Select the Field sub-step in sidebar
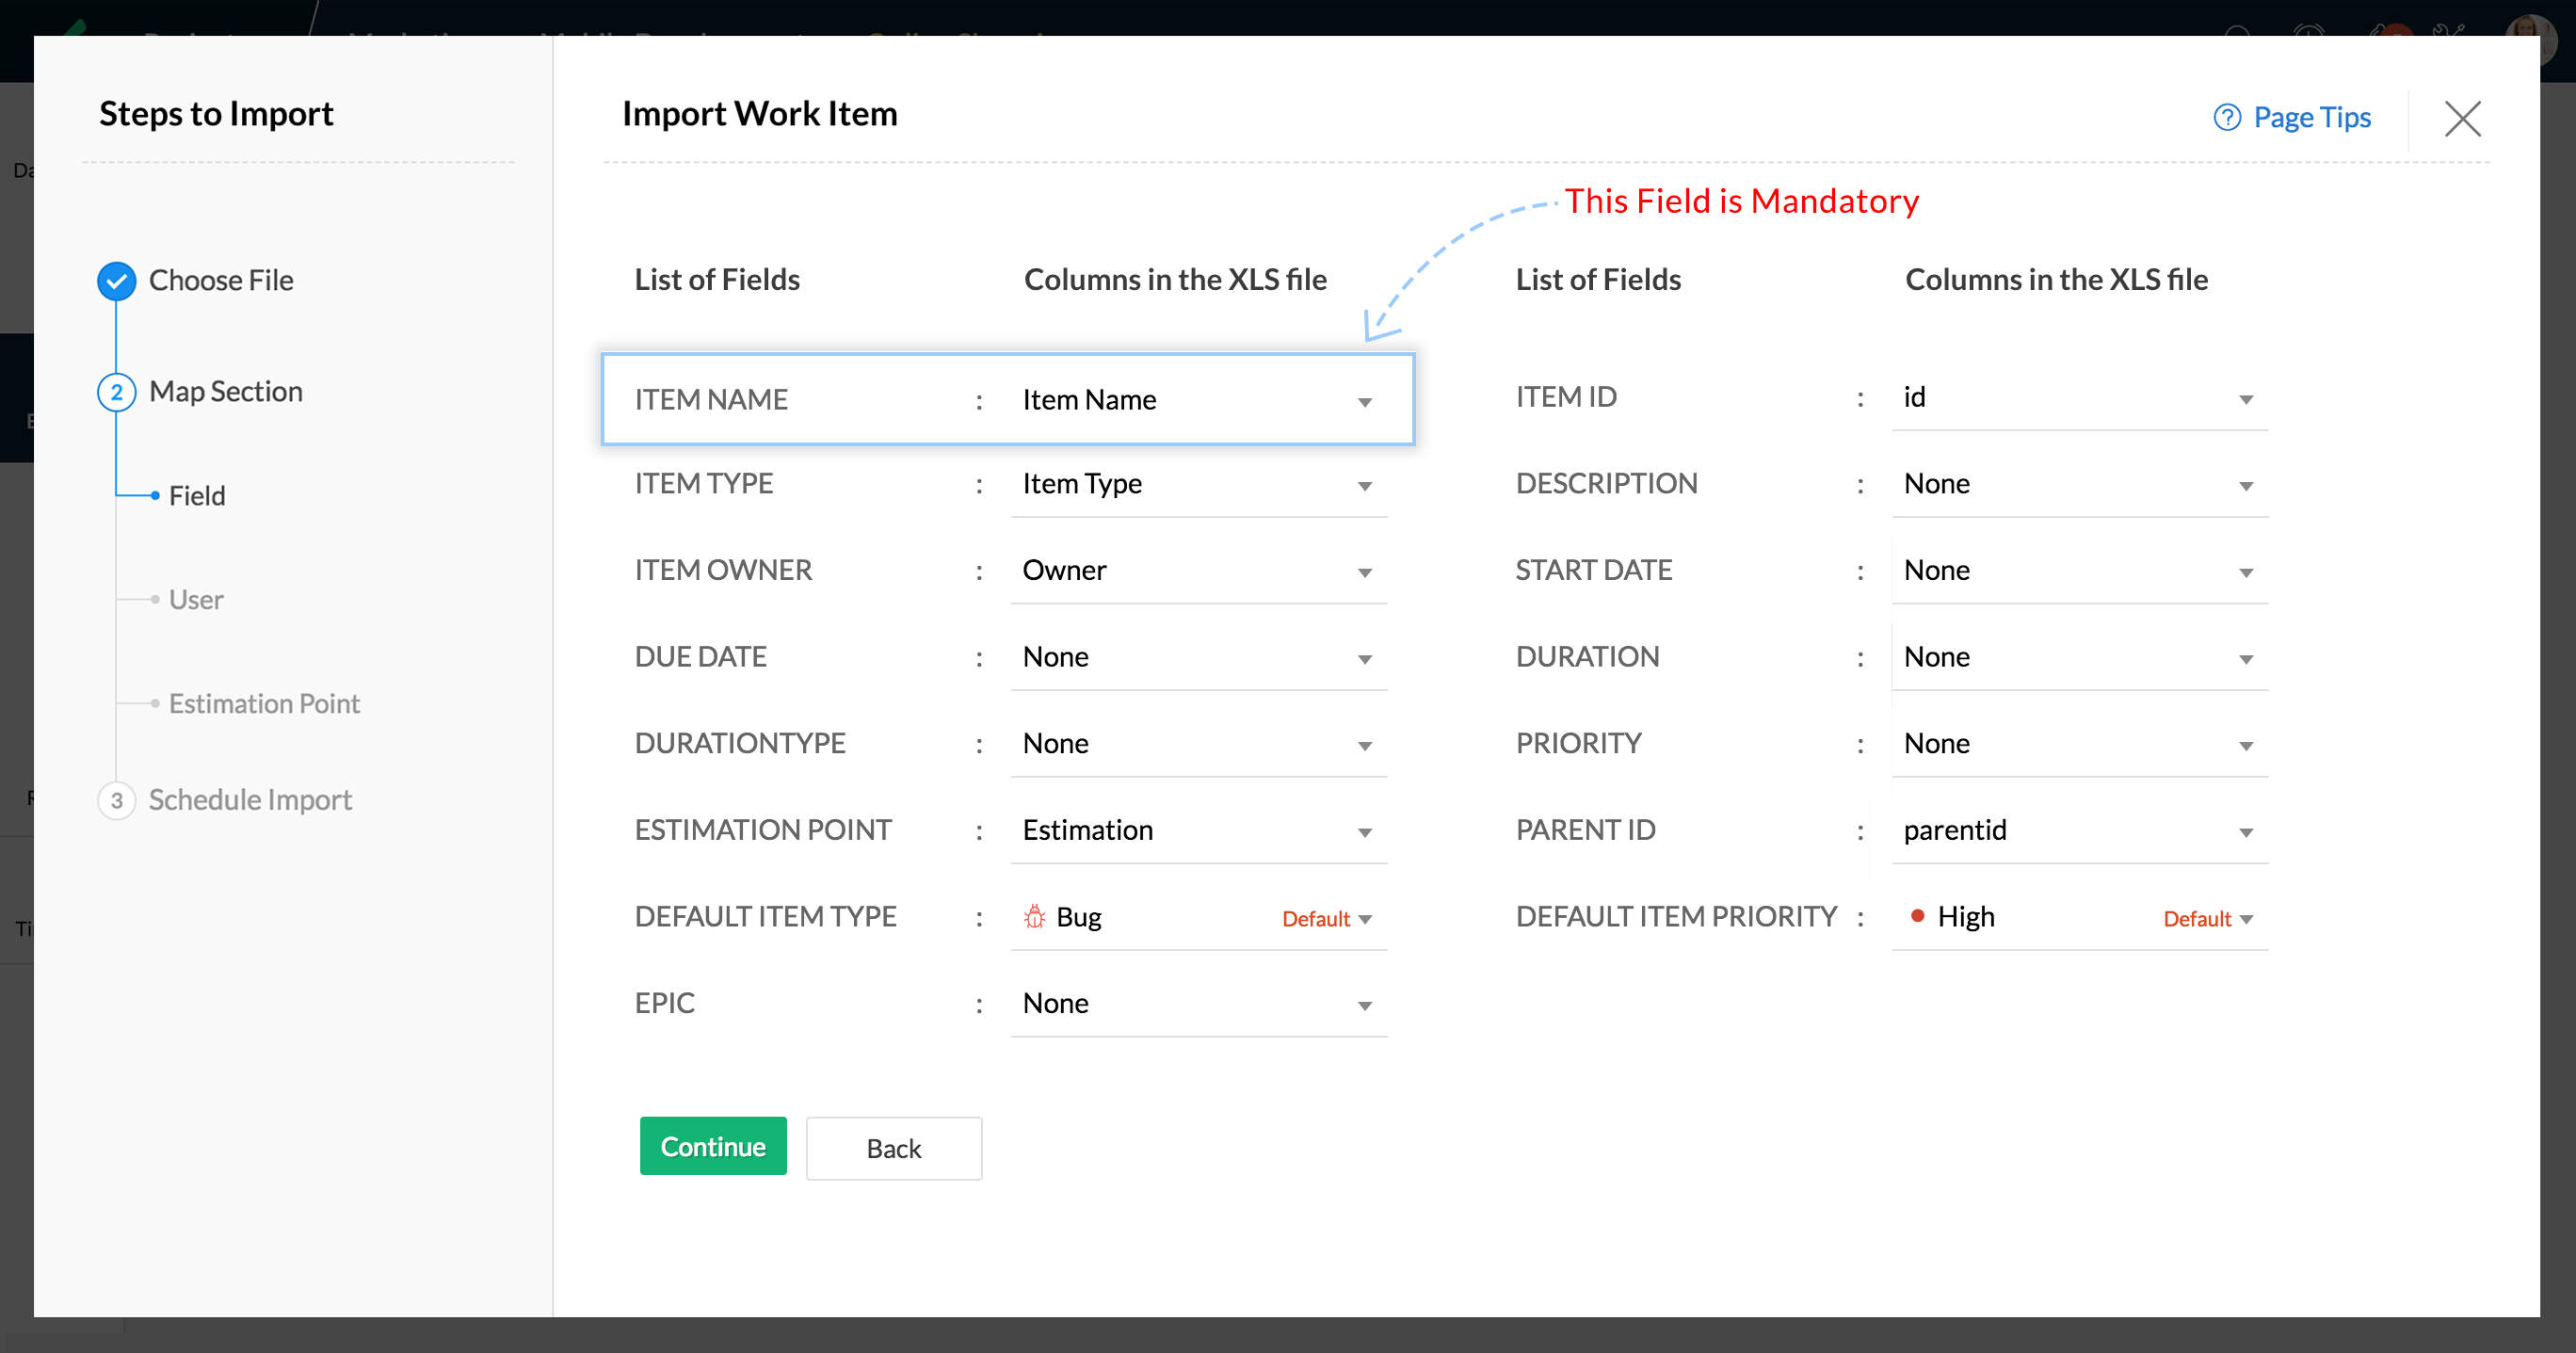Screen dimensions: 2576x1353 (197, 496)
